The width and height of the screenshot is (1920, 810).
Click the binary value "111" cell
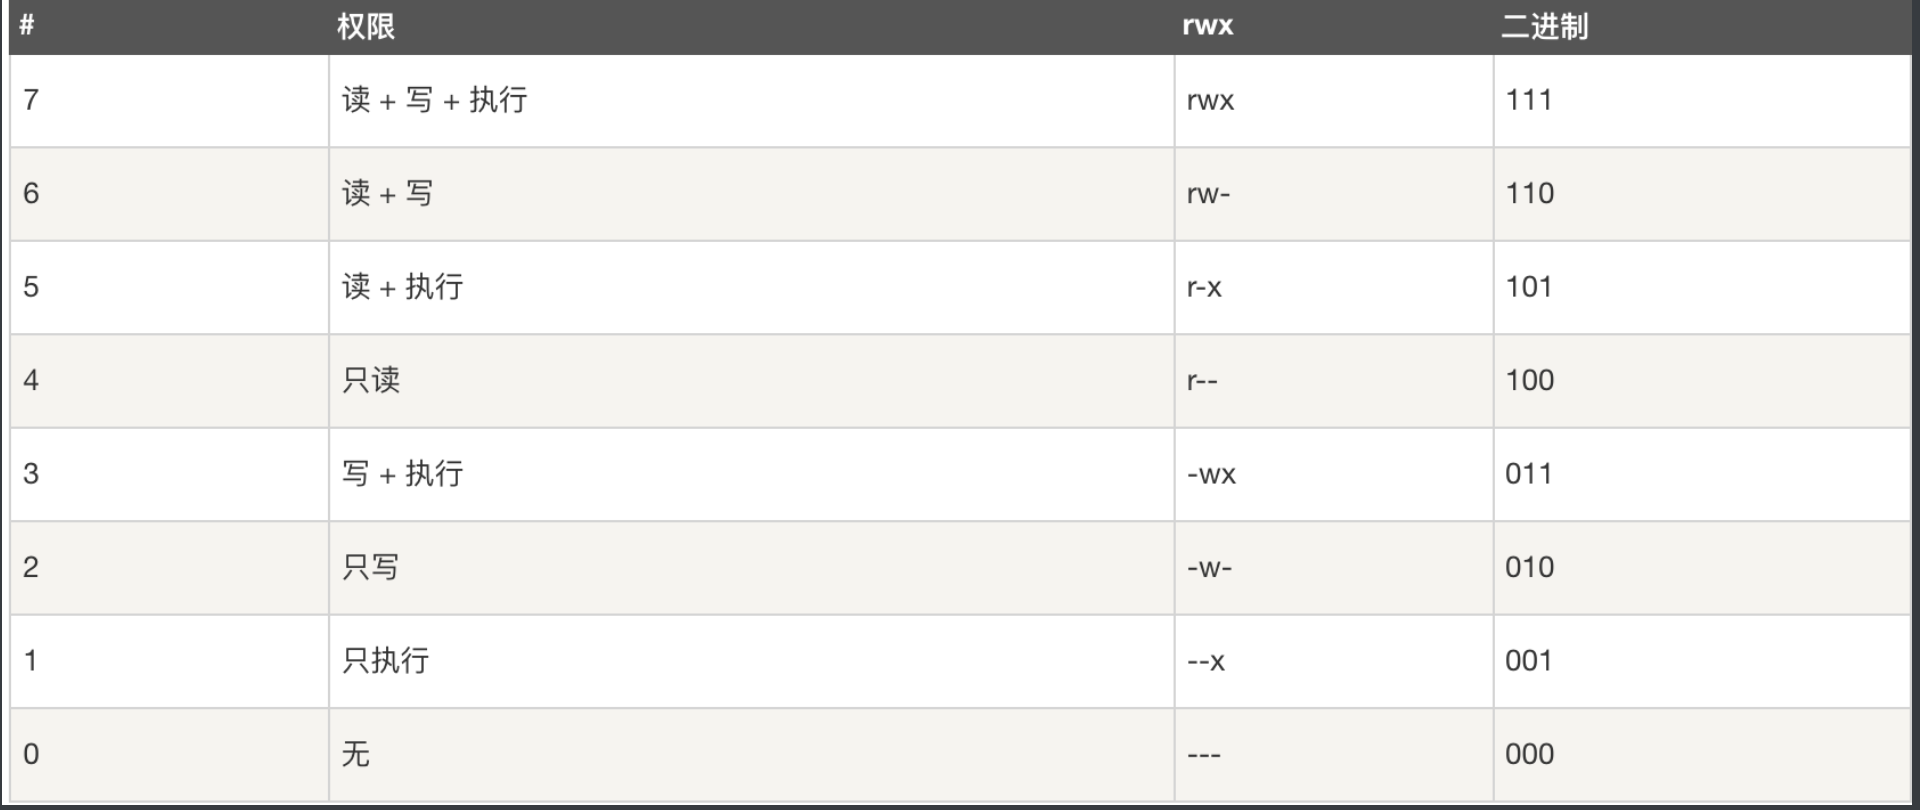tap(1529, 100)
